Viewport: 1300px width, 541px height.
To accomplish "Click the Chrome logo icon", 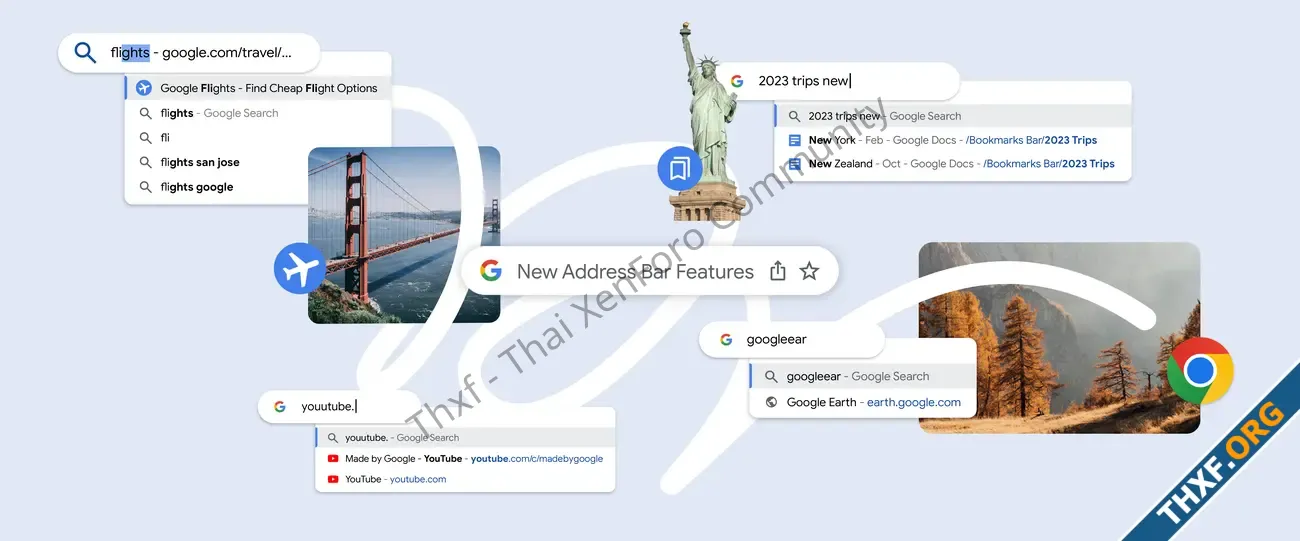I will point(1200,371).
